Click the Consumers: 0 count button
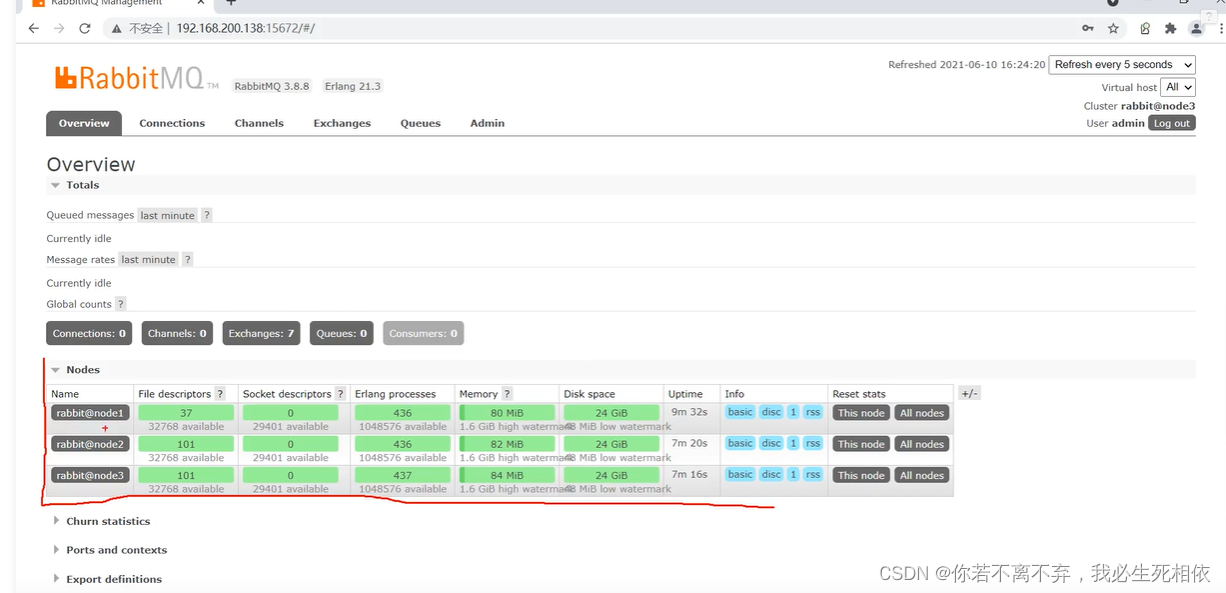The image size is (1226, 593). tap(423, 333)
